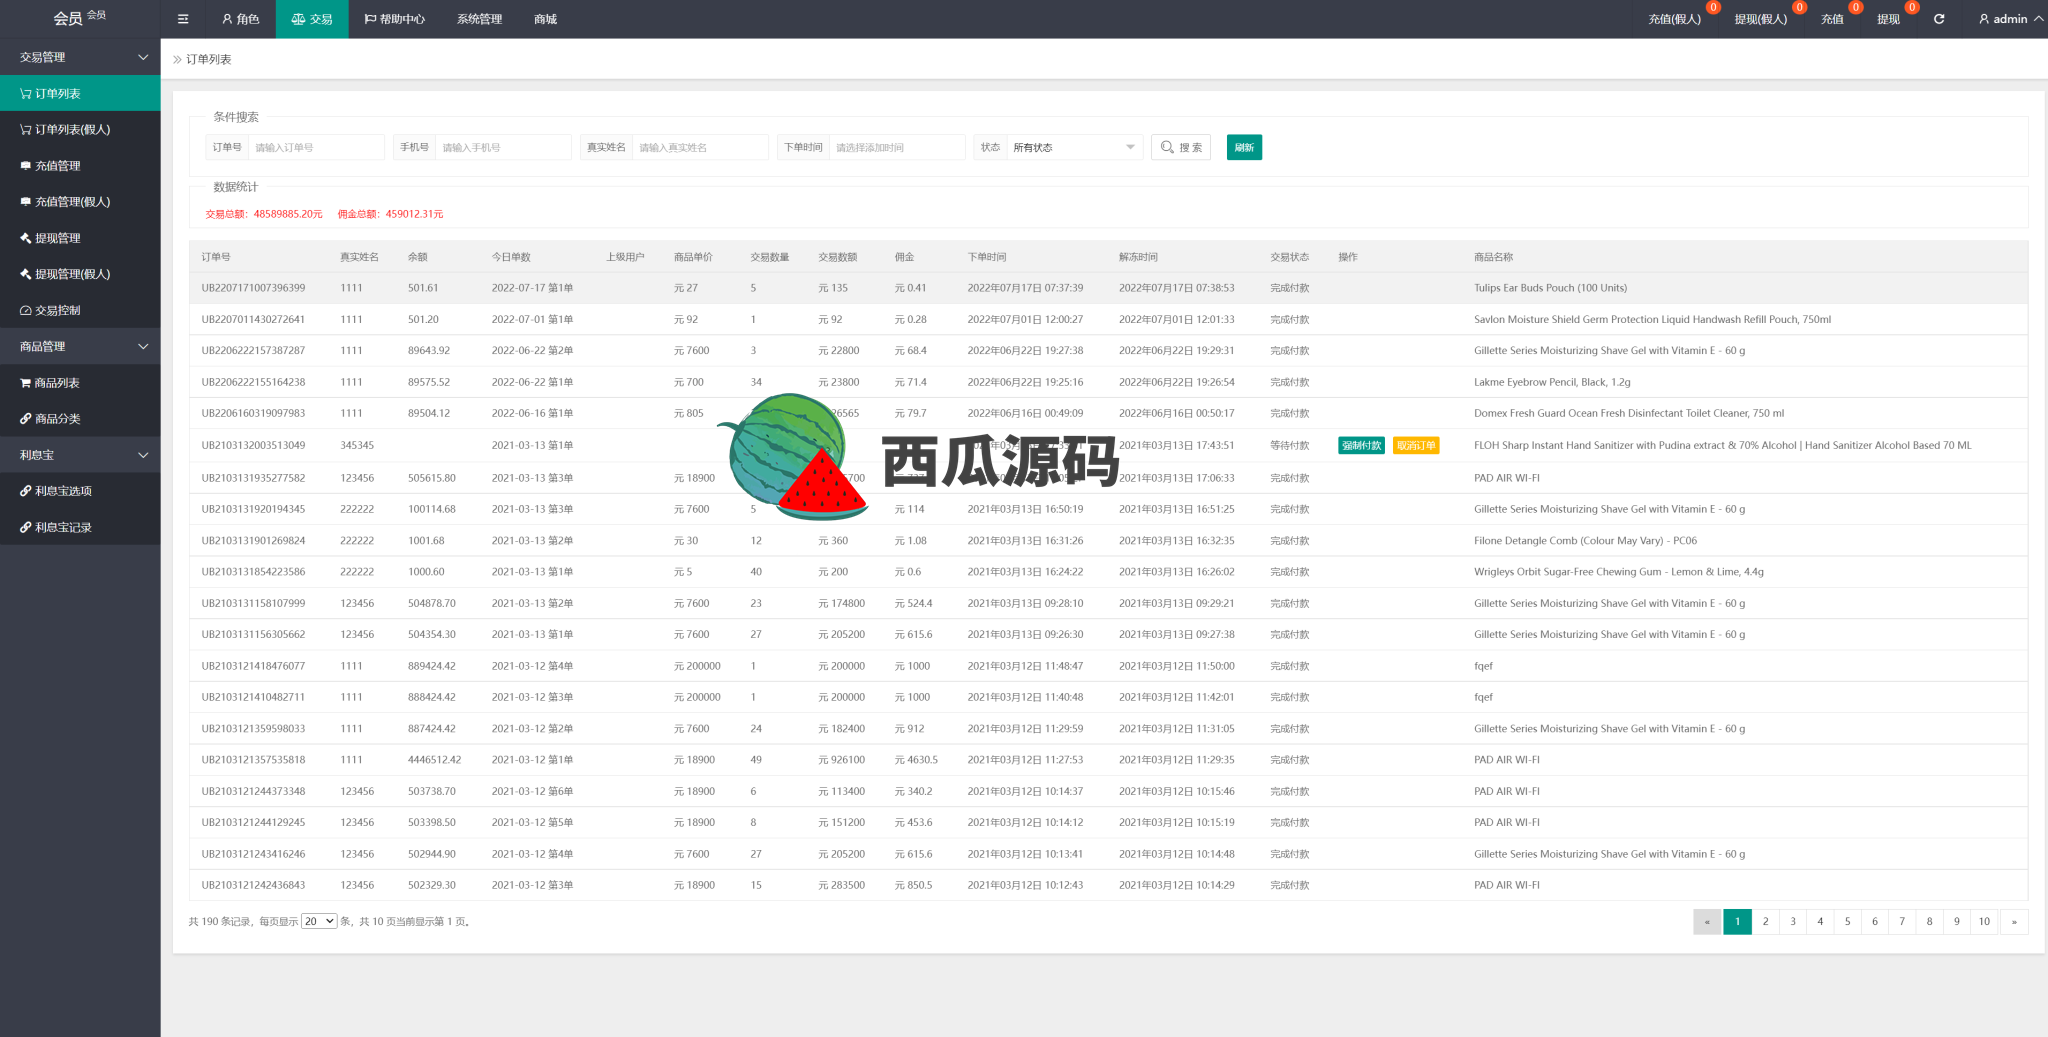2048x1037 pixels.
Task: Click the link icon beside 商品分类
Action: 26,419
